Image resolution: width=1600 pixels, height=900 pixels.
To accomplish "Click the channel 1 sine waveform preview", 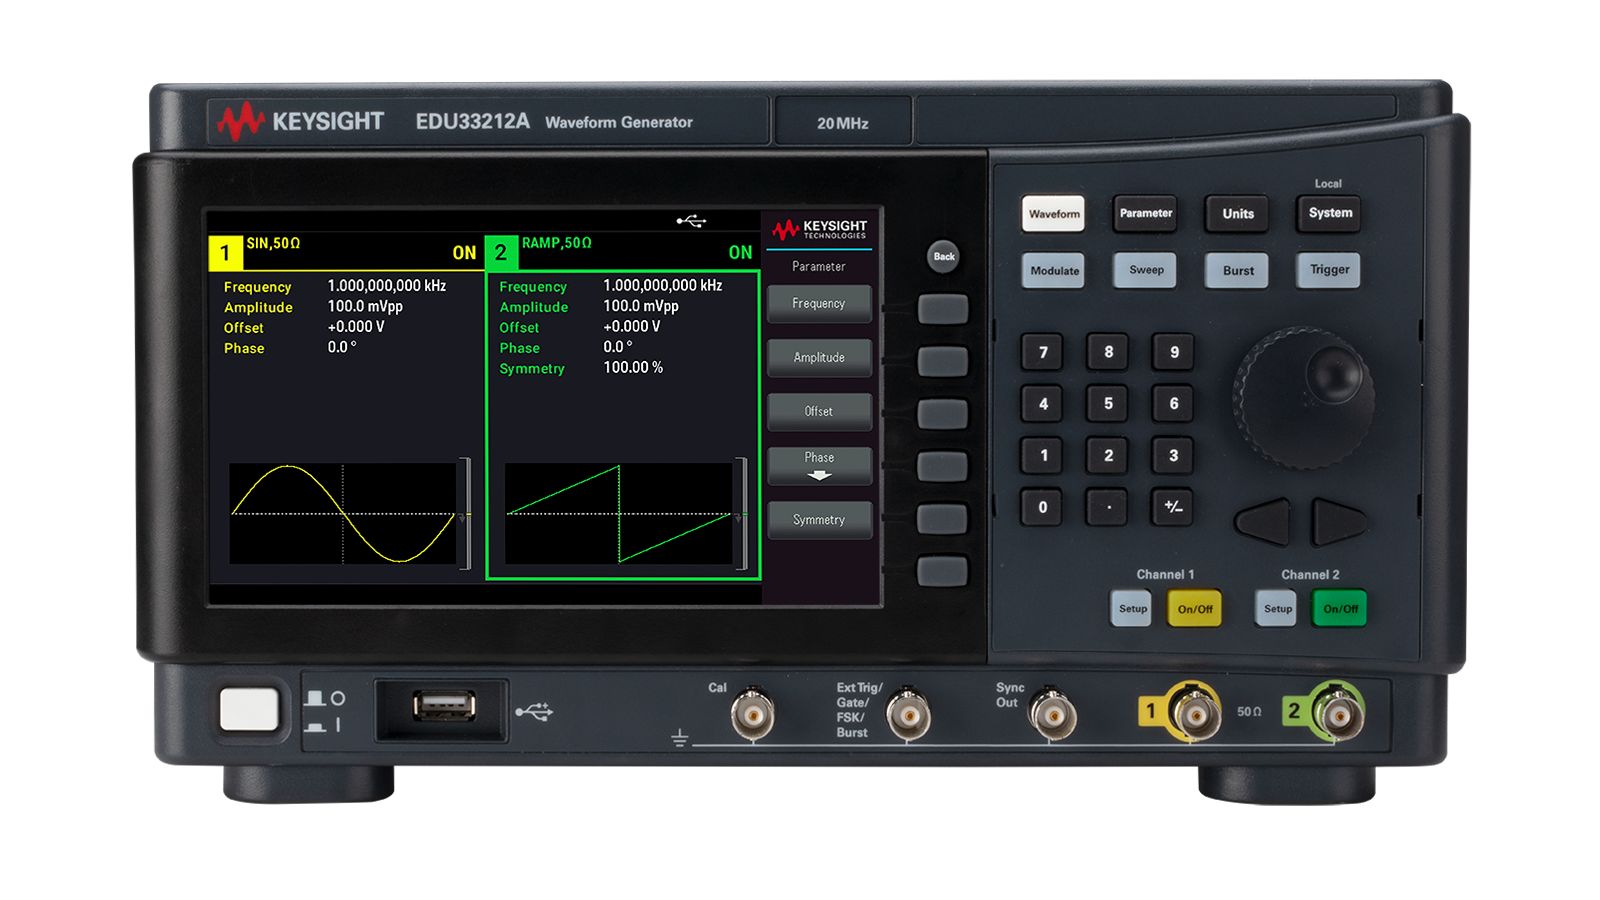I will (343, 514).
